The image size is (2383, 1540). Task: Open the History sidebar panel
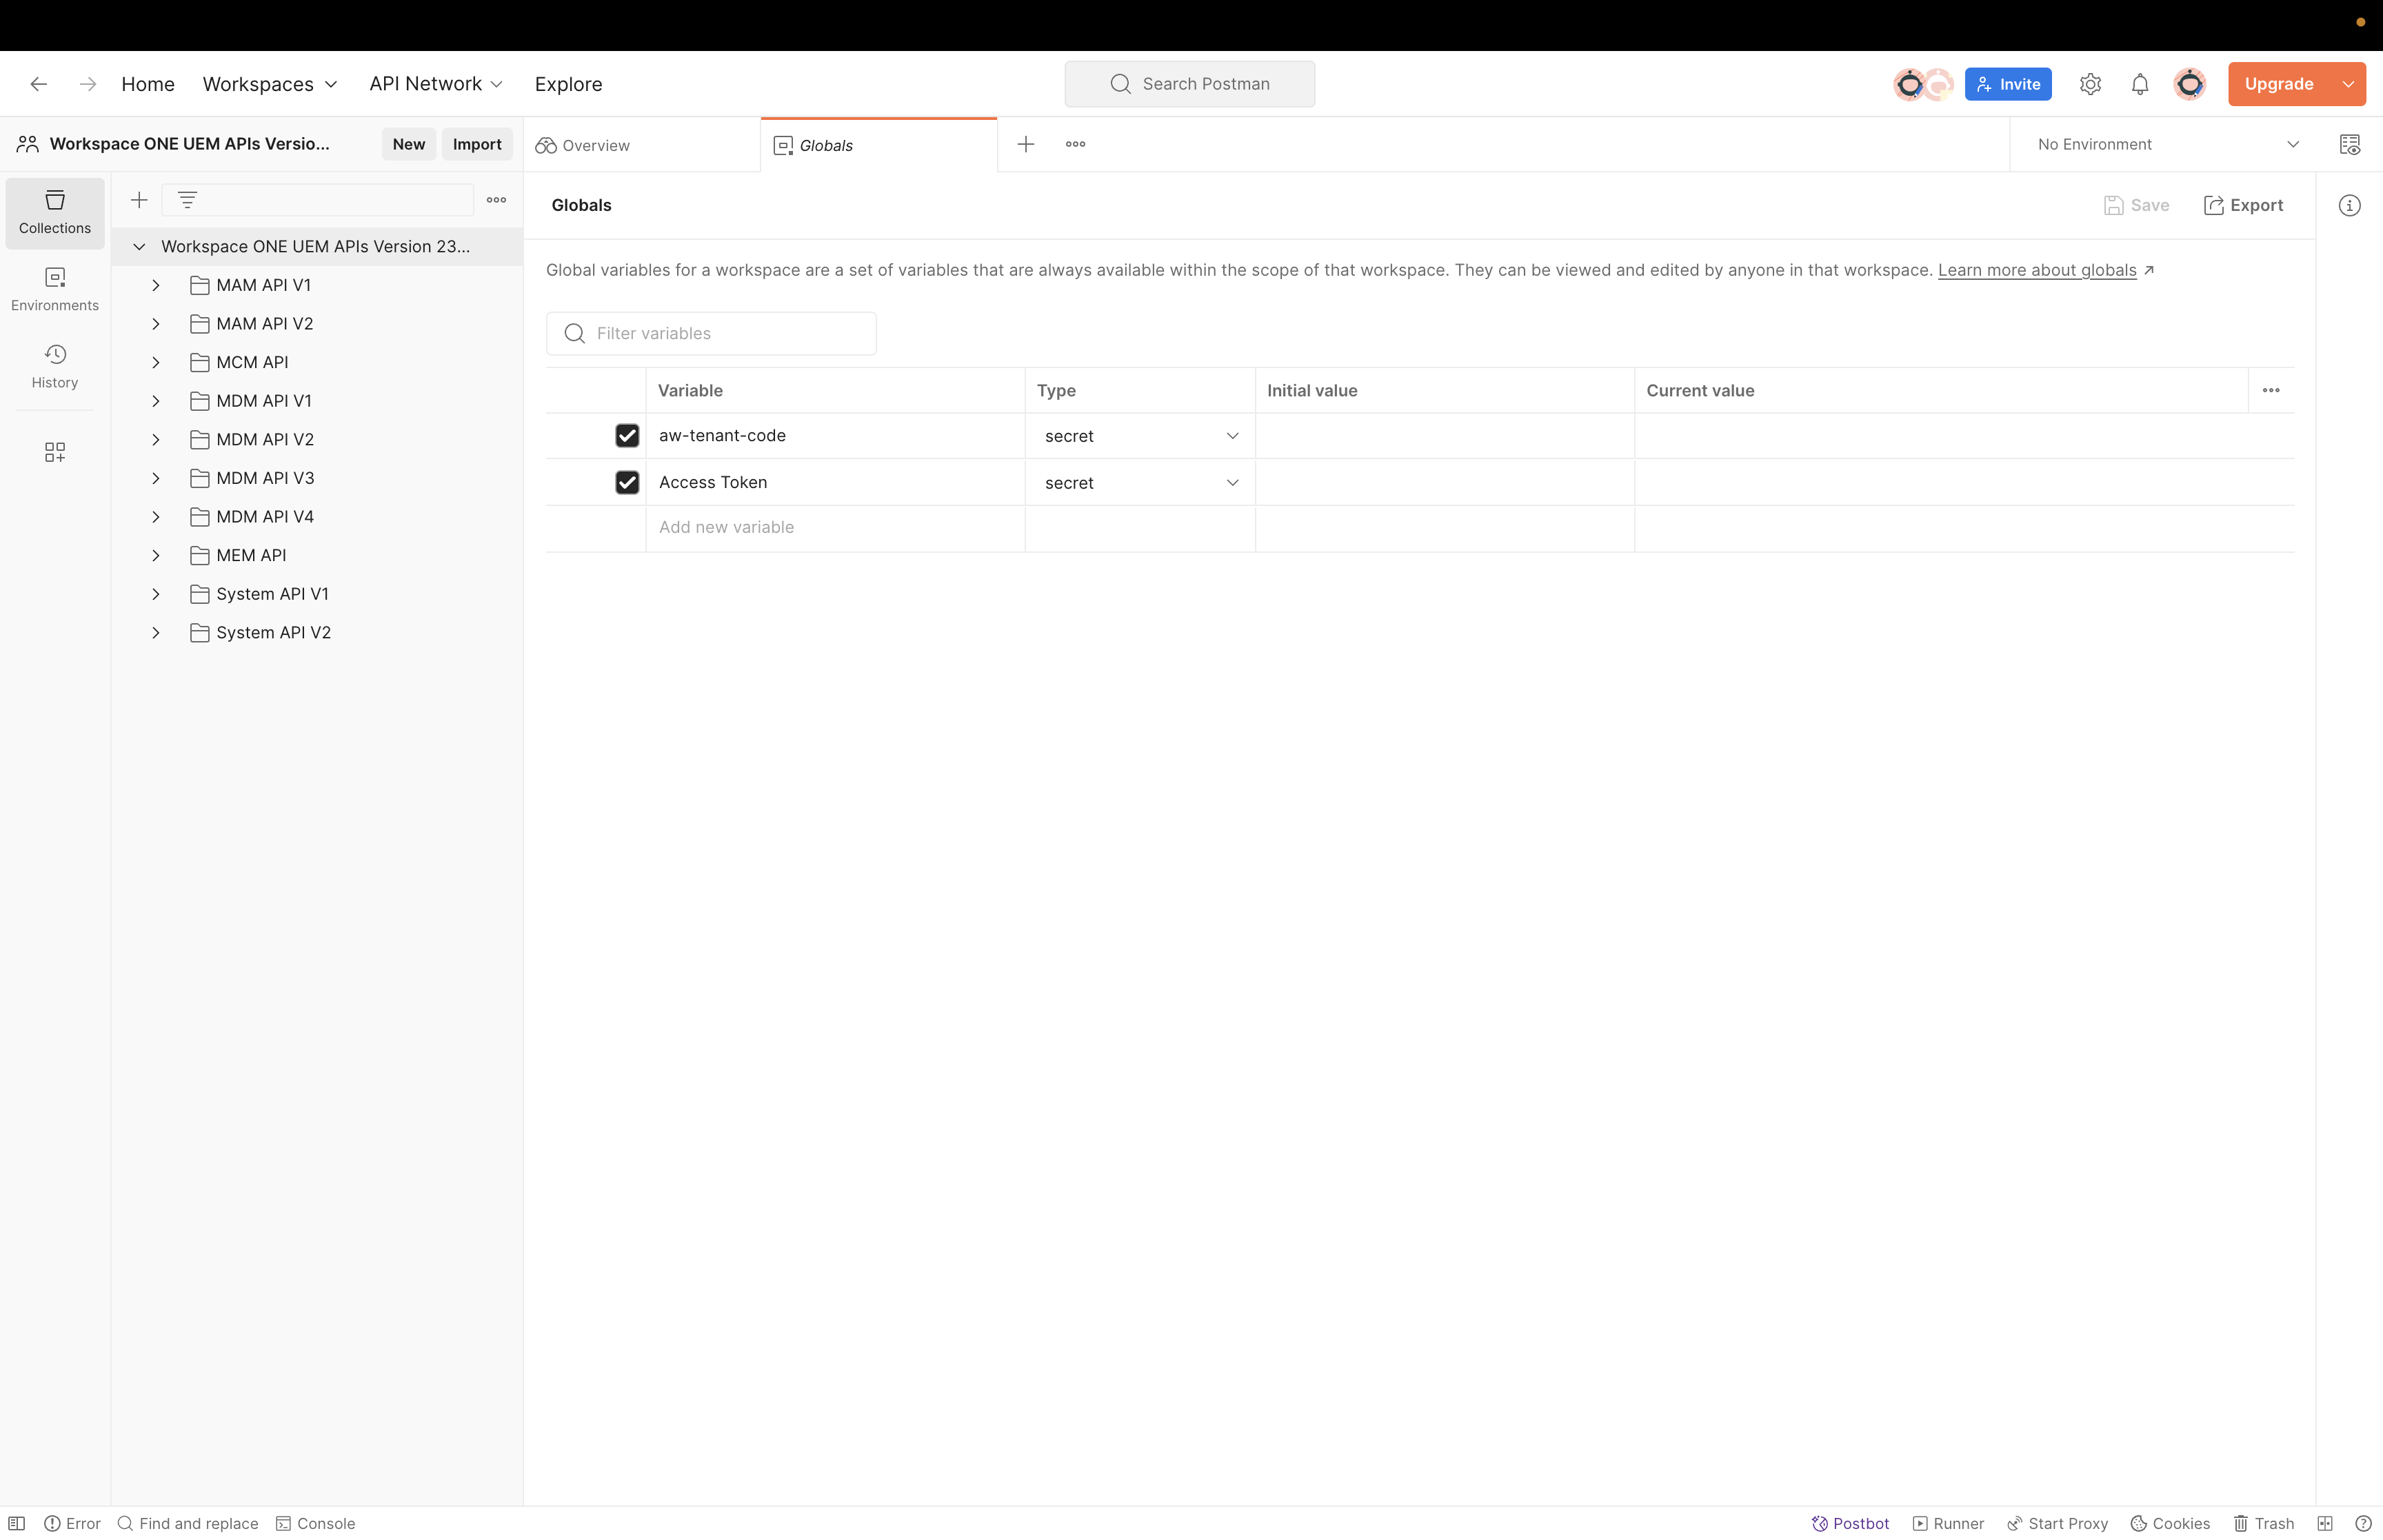[54, 367]
